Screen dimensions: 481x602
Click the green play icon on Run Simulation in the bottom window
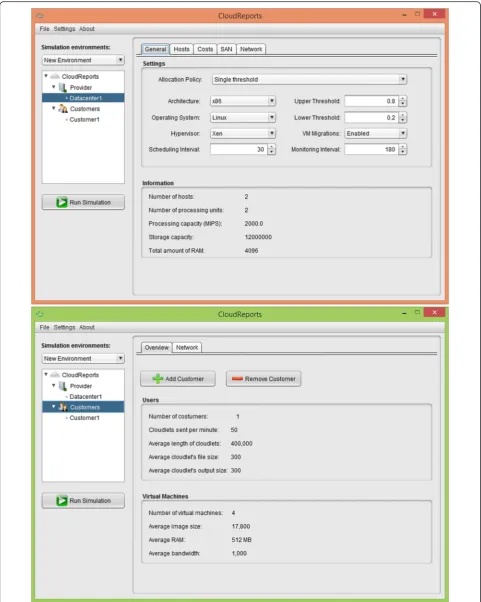[x=61, y=500]
